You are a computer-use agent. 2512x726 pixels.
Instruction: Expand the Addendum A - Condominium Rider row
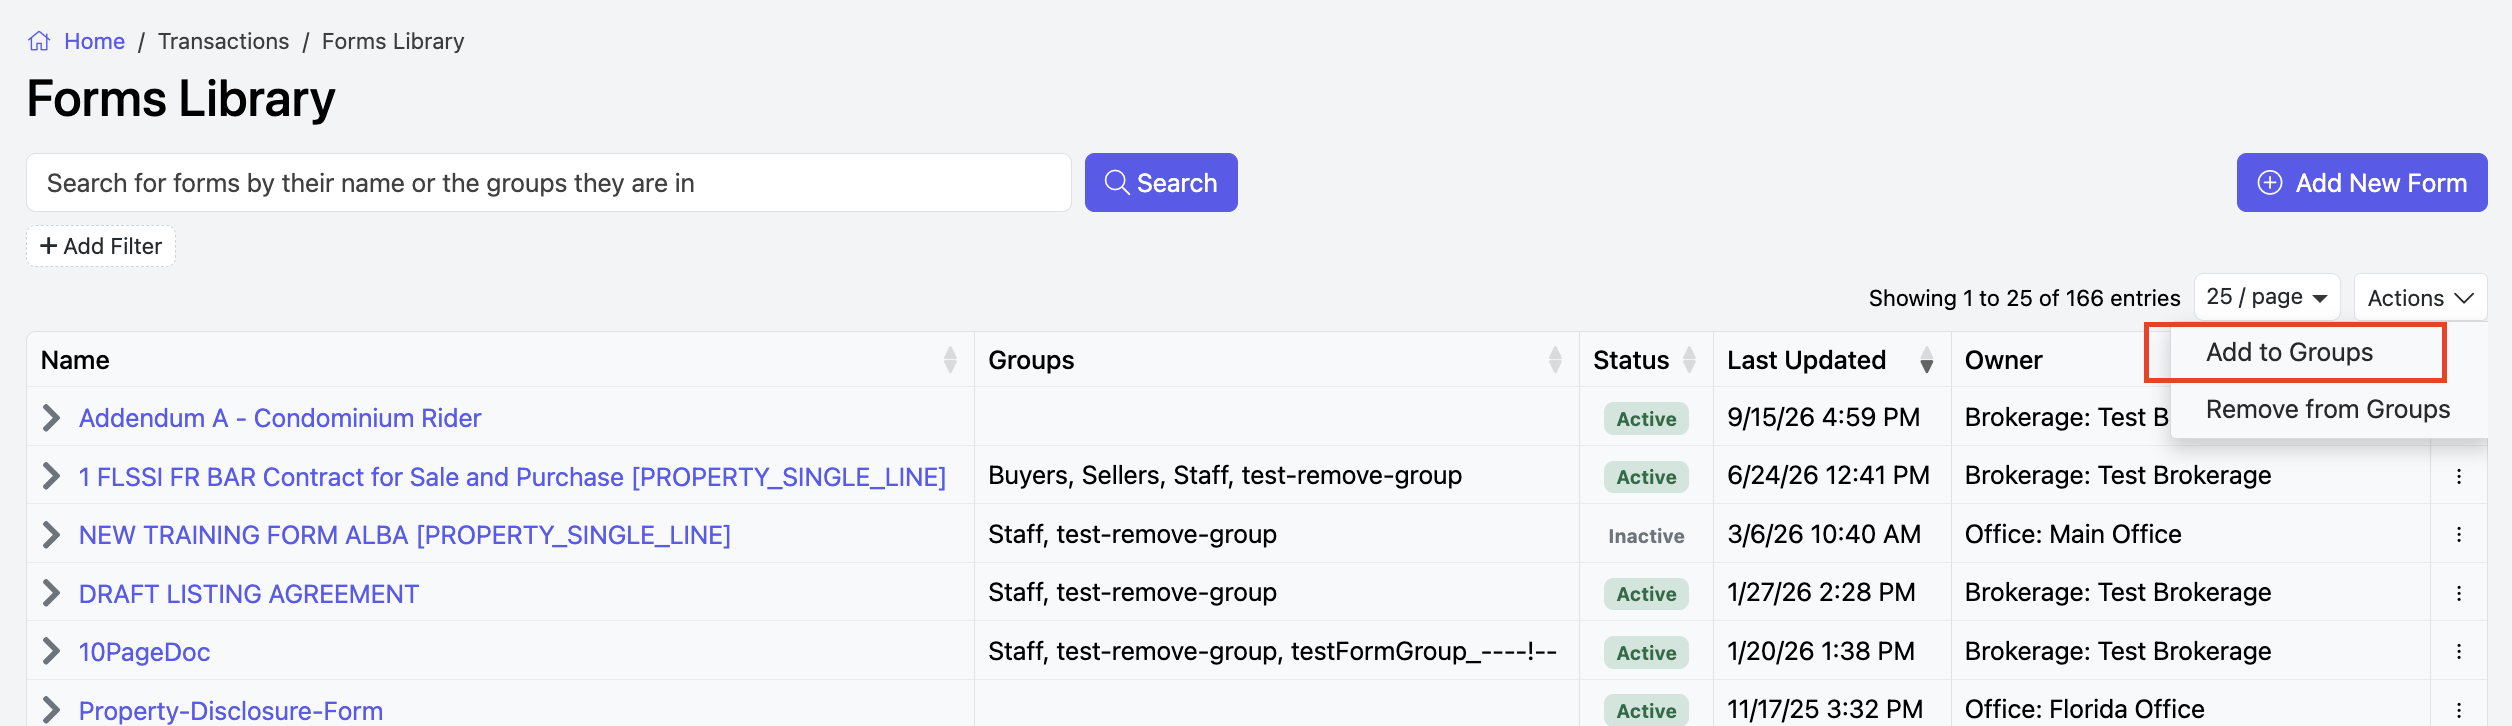[x=51, y=418]
